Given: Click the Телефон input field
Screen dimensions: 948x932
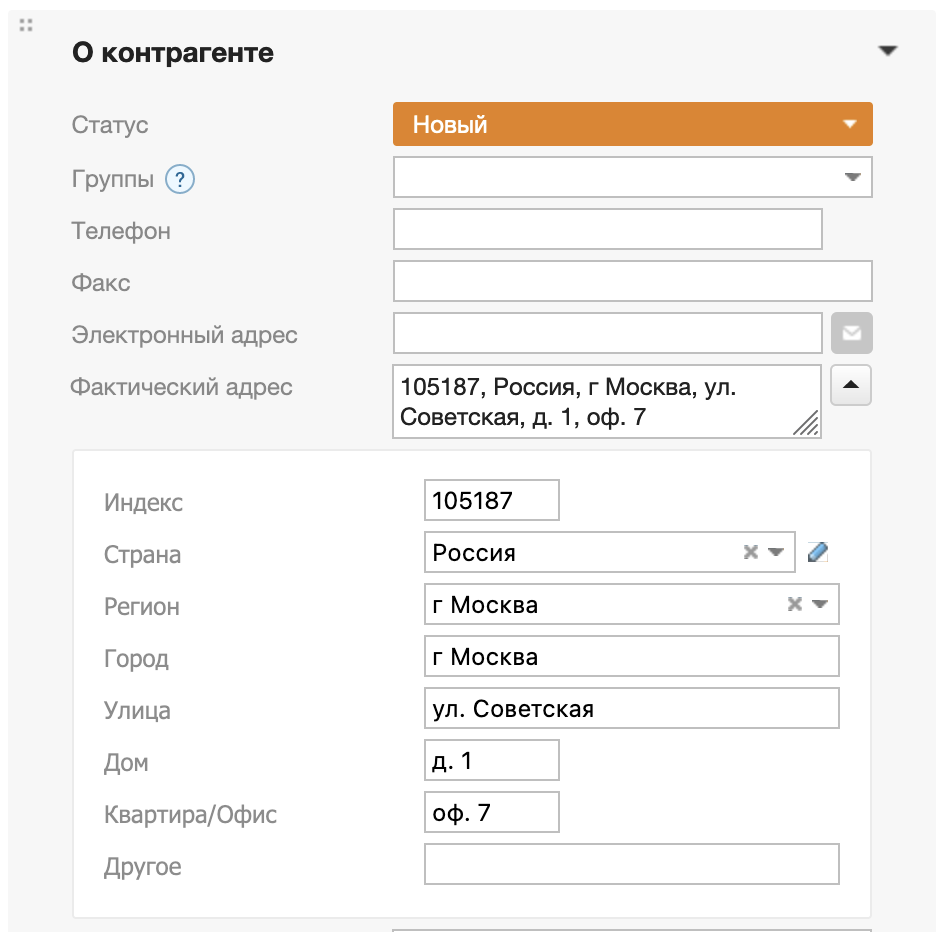Looking at the screenshot, I should [607, 229].
